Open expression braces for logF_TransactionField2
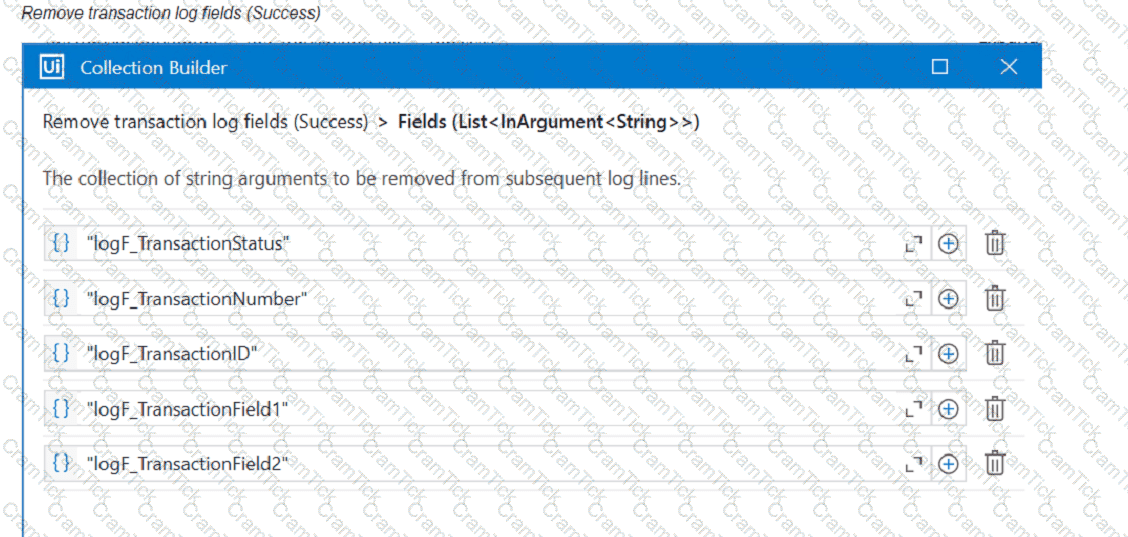Screen dimensions: 1128x537 [62, 464]
